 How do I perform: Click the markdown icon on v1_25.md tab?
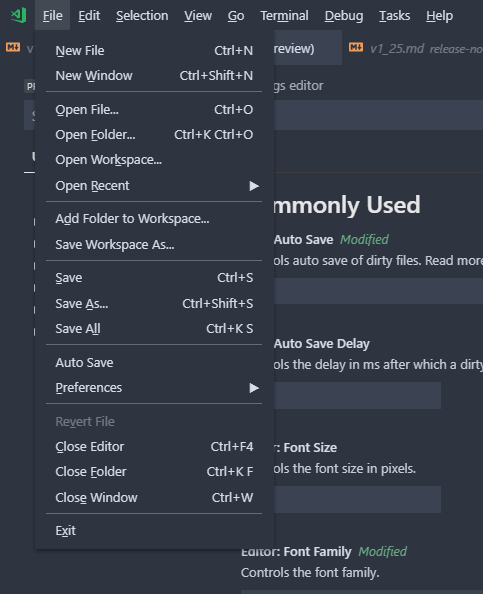click(x=356, y=47)
